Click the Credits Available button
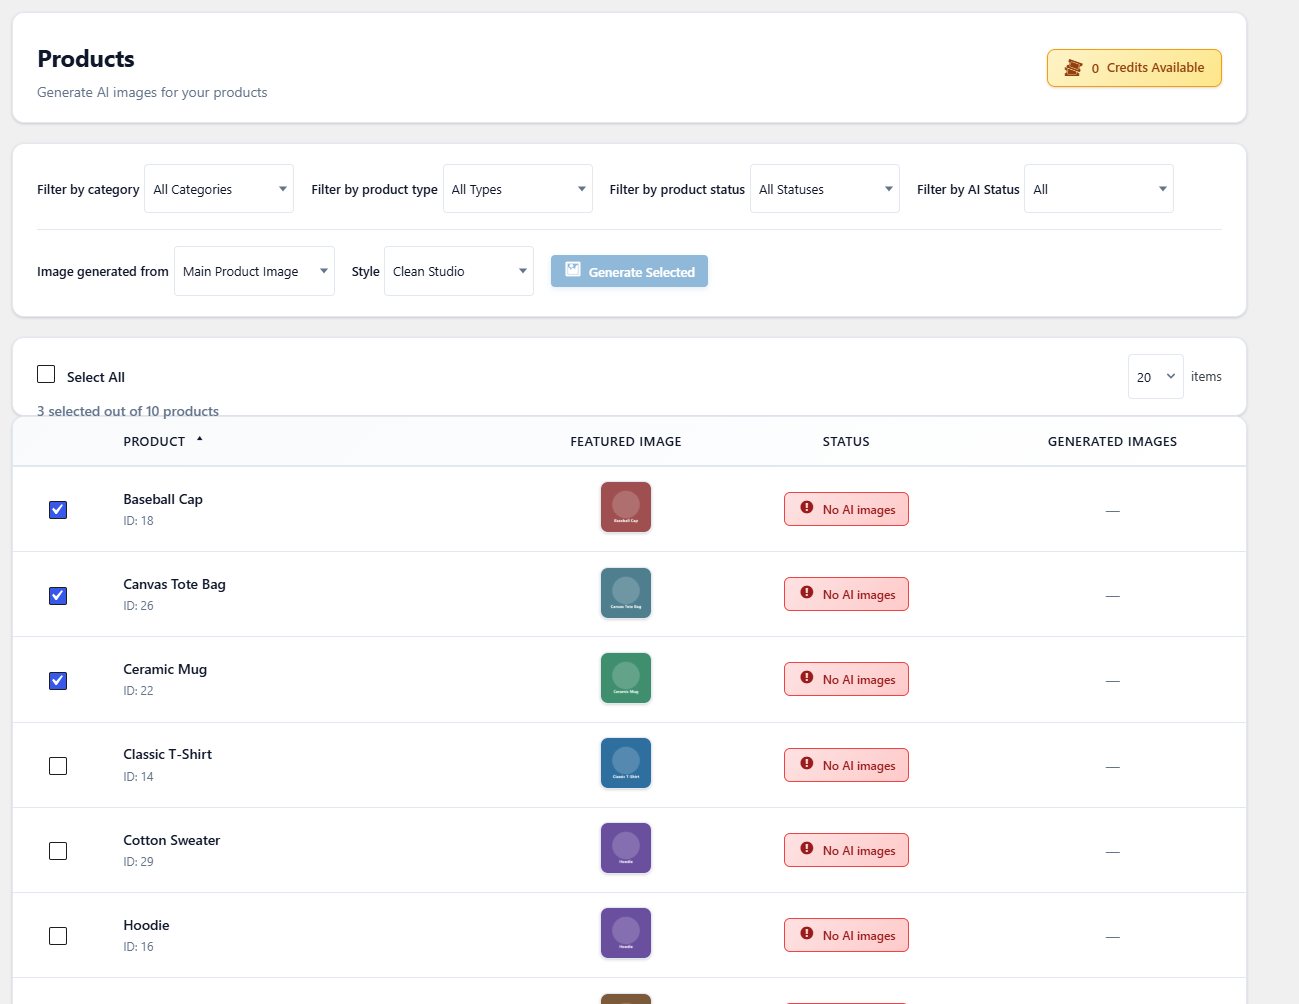The height and width of the screenshot is (1004, 1299). tap(1134, 68)
